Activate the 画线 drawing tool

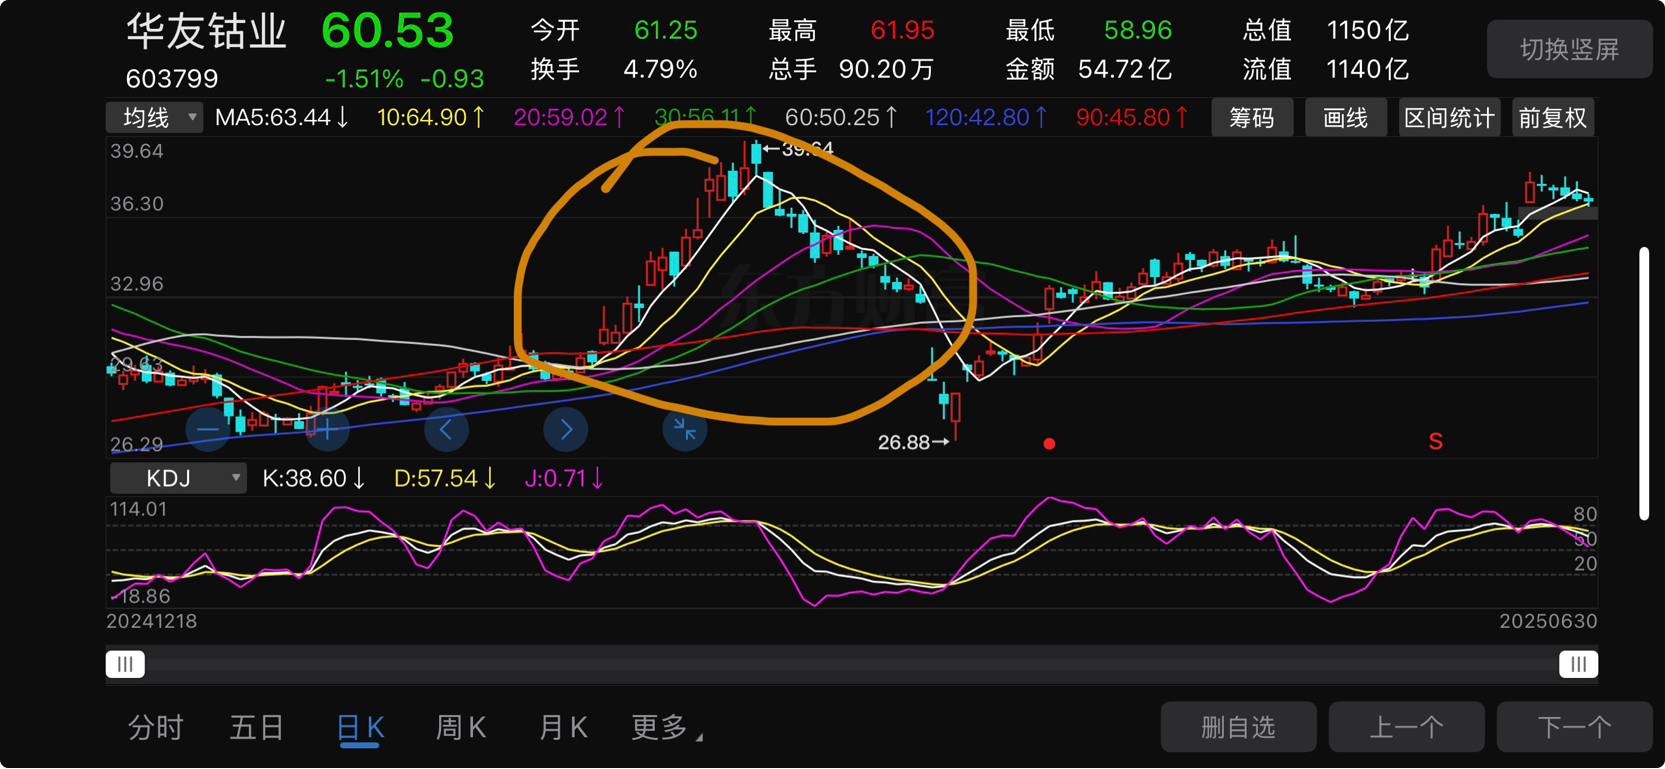coord(1345,118)
